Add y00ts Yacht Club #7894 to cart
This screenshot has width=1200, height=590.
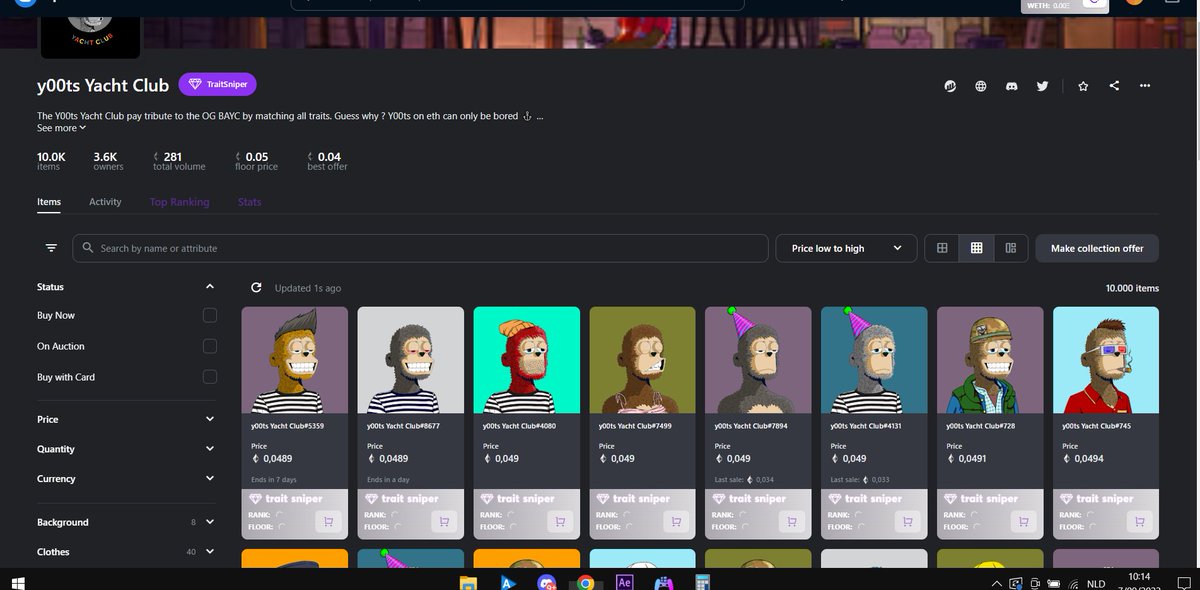click(791, 521)
